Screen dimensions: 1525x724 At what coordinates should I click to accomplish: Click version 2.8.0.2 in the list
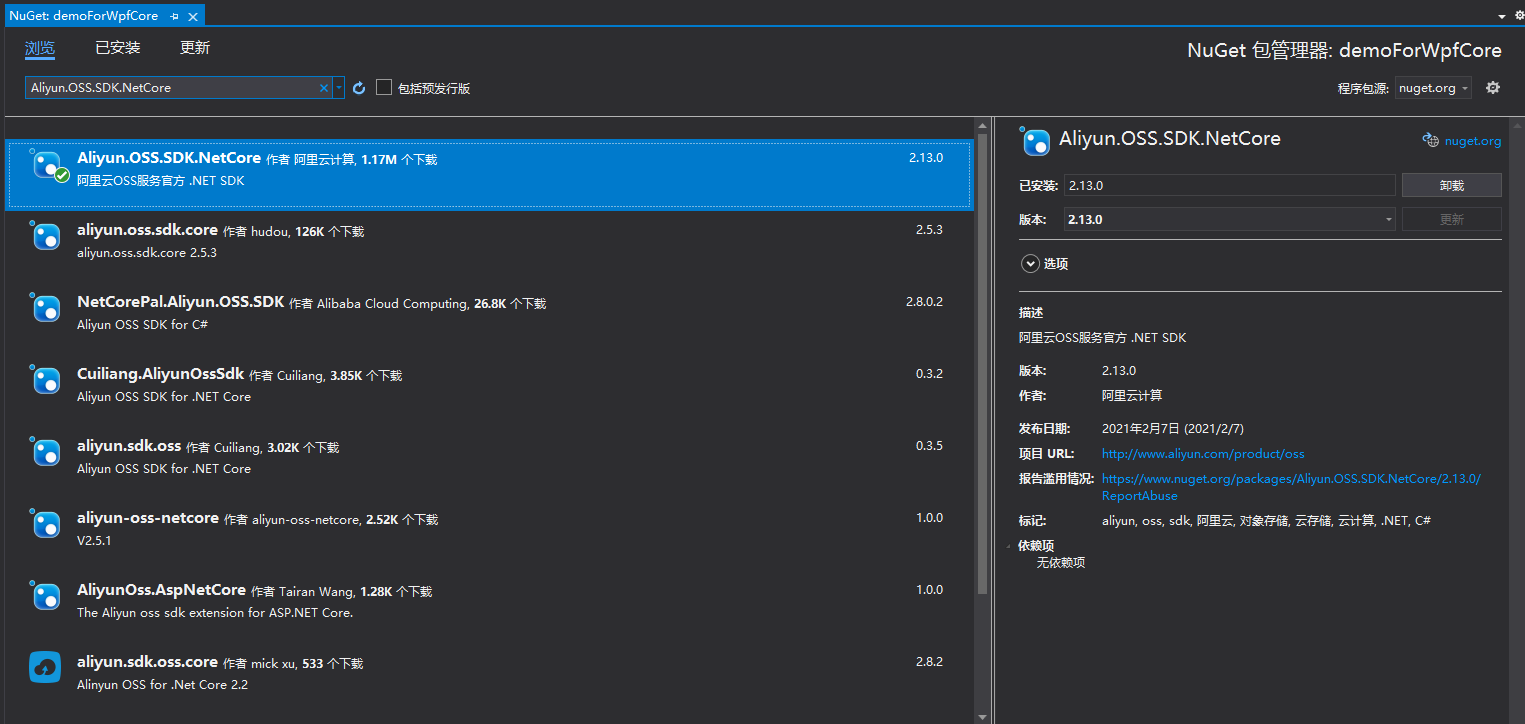tap(924, 302)
